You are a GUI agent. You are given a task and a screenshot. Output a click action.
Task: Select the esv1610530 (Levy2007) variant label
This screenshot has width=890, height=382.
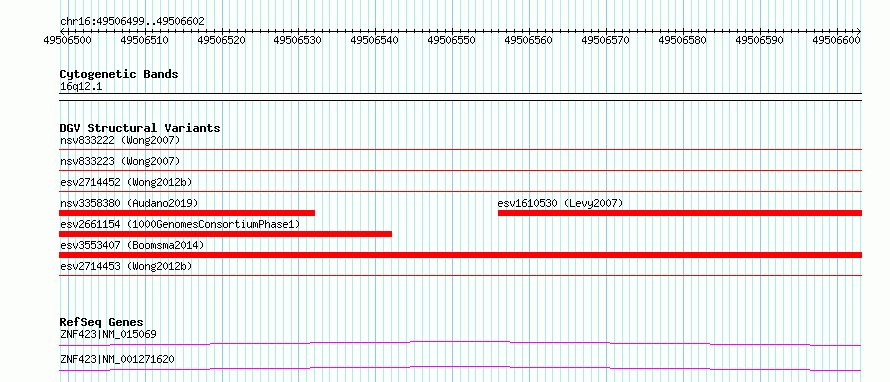pos(560,203)
